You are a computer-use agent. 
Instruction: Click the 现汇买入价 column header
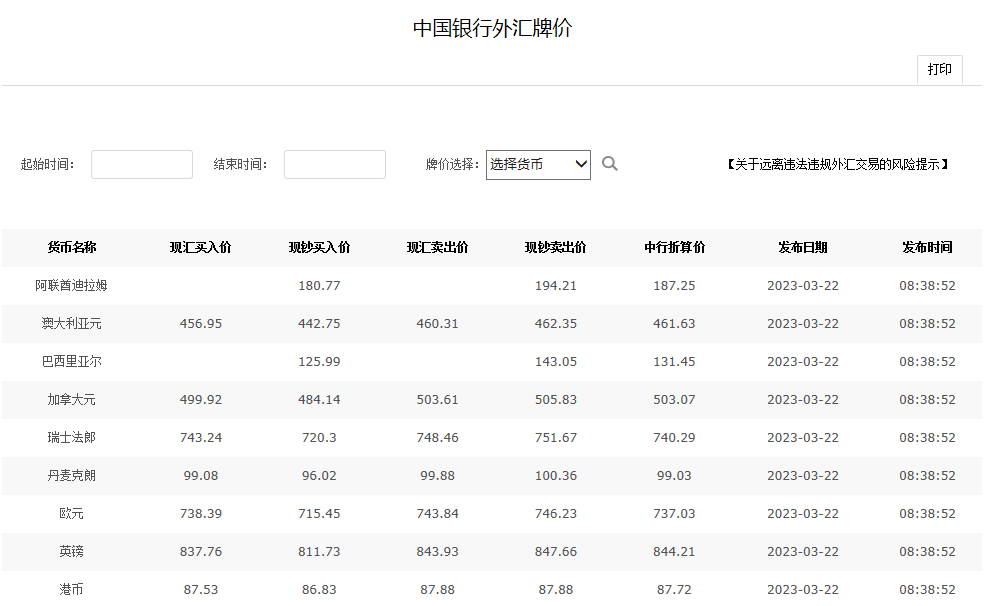tap(201, 248)
